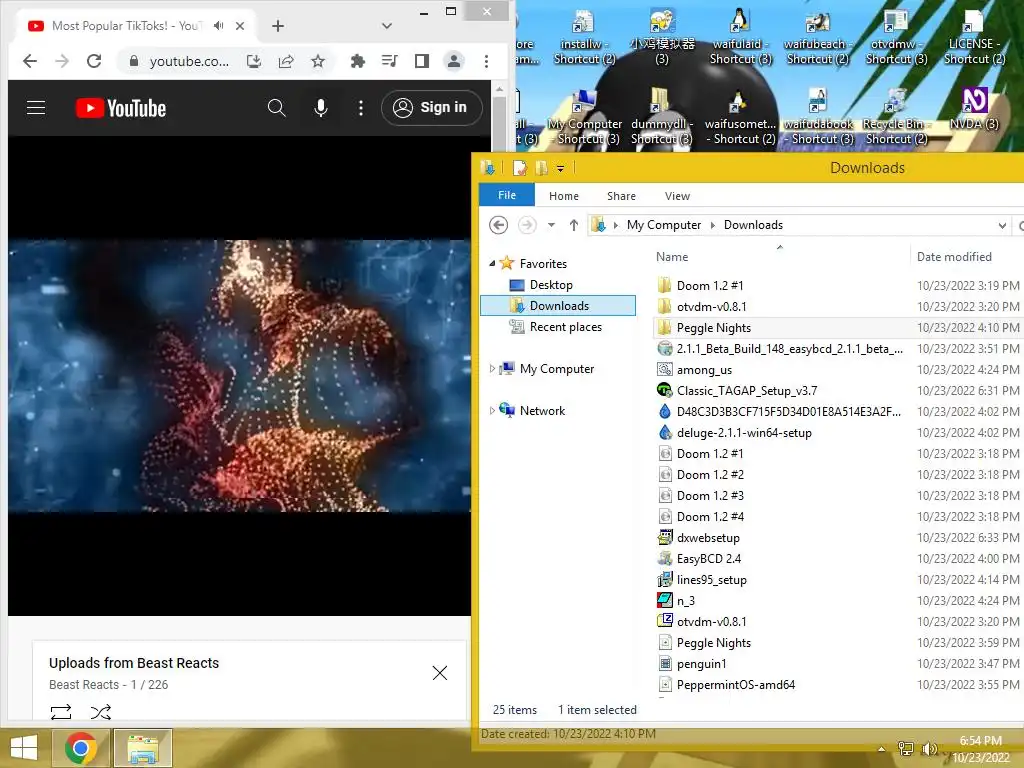1024x768 pixels.
Task: Select EasyBCD 2.4 file
Action: point(709,558)
